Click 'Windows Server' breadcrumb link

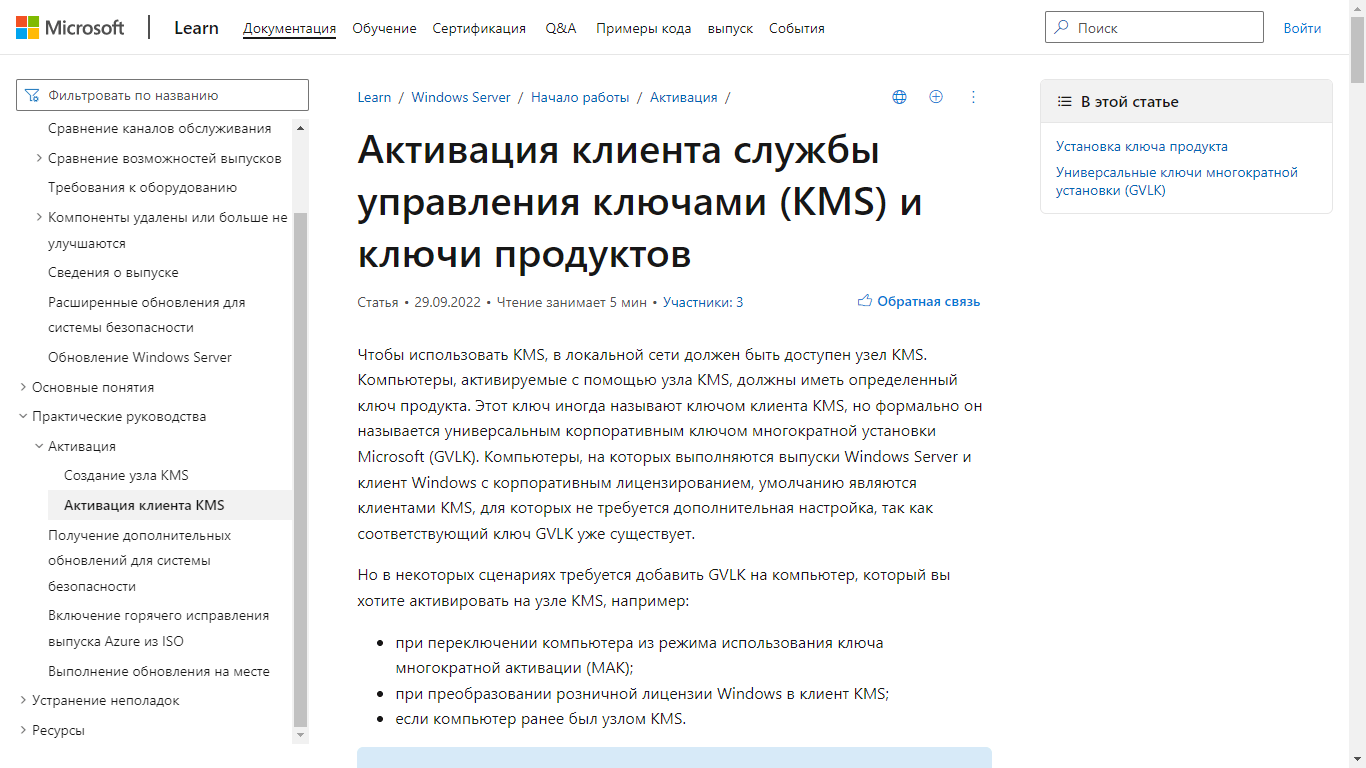[x=461, y=97]
